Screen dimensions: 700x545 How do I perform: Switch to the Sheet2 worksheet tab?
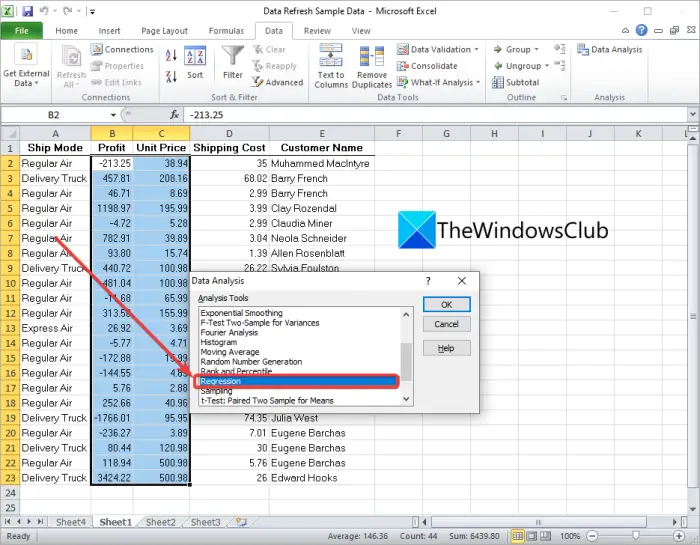[161, 522]
